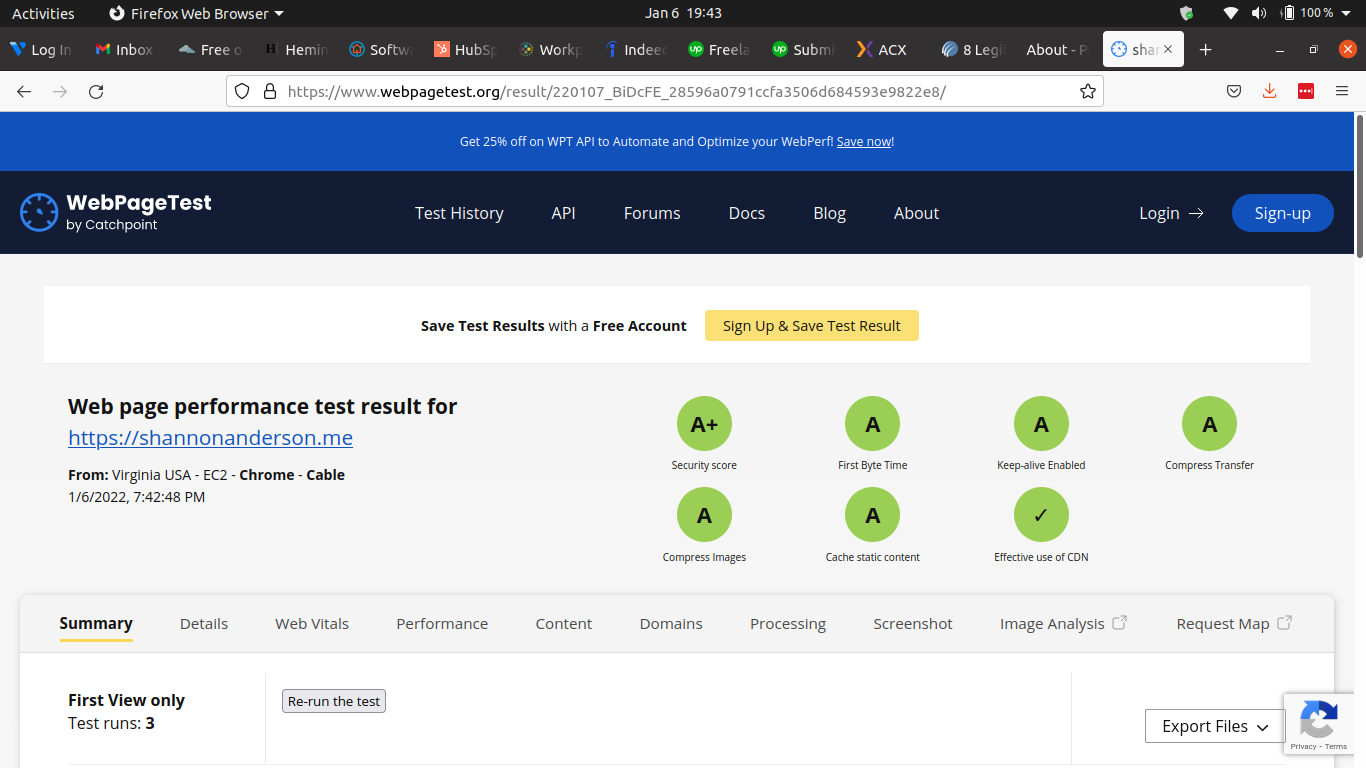Viewport: 1366px width, 768px height.
Task: Open the red extension icon in toolbar
Action: click(1305, 91)
